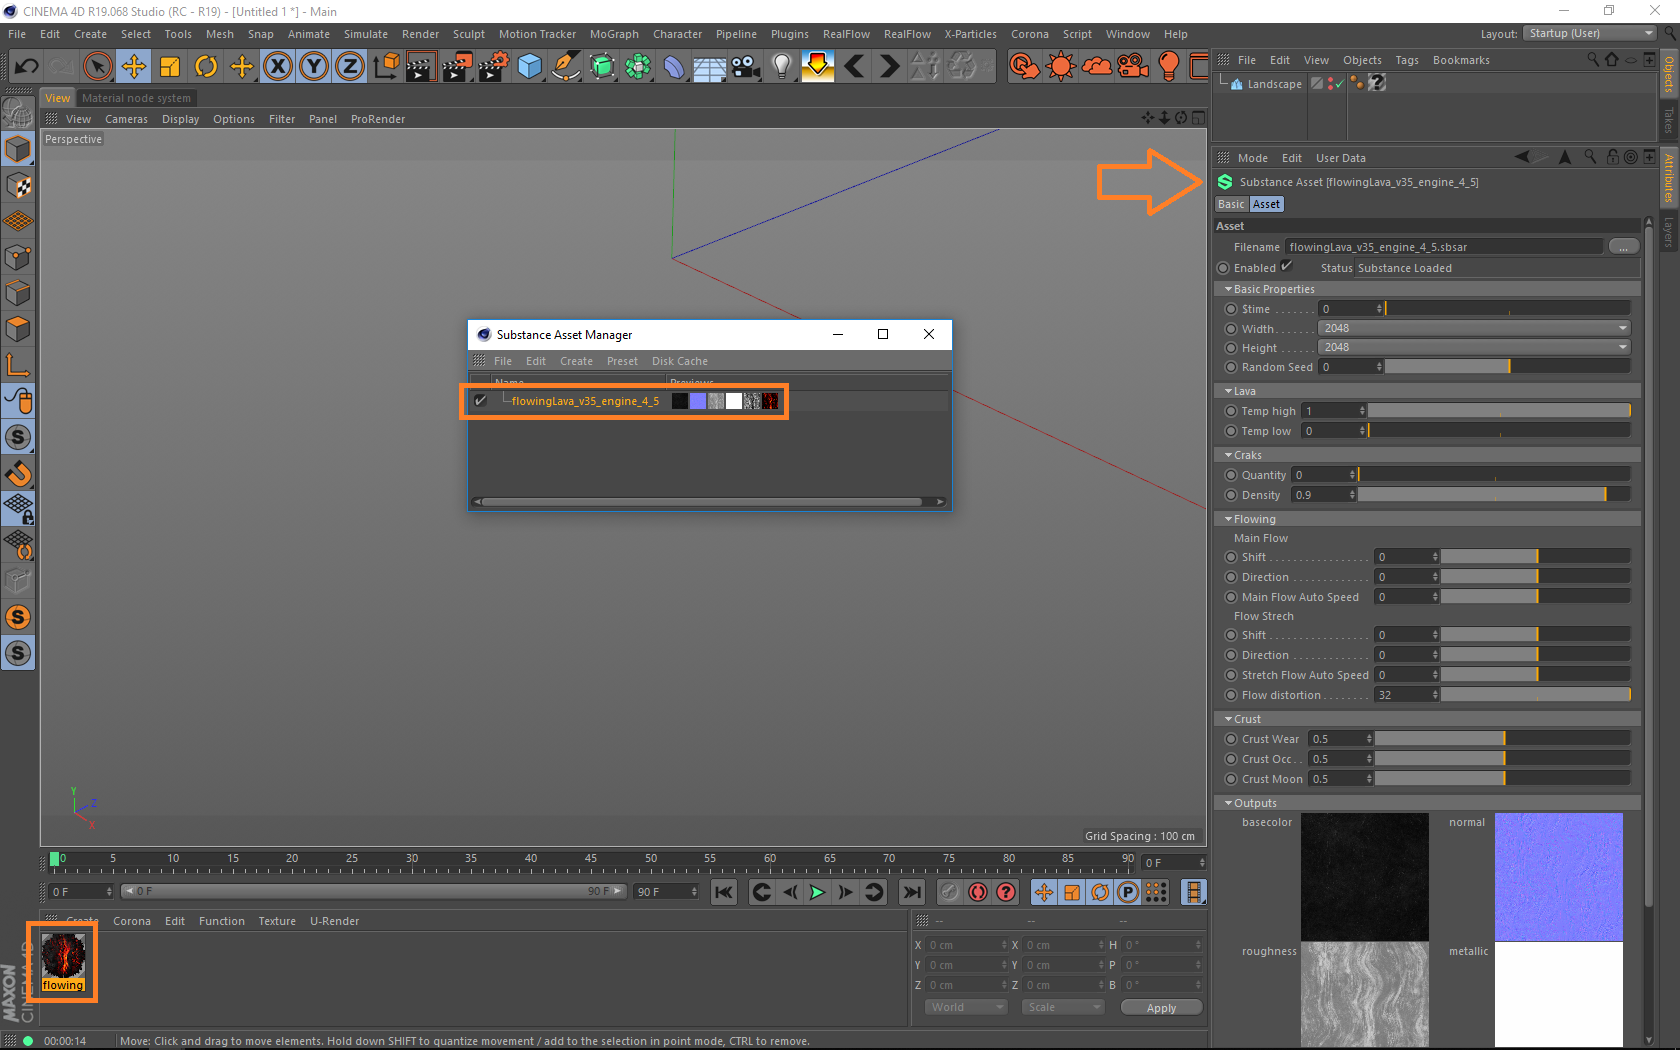Switch to Material node system tab
The height and width of the screenshot is (1050, 1680).
[136, 98]
